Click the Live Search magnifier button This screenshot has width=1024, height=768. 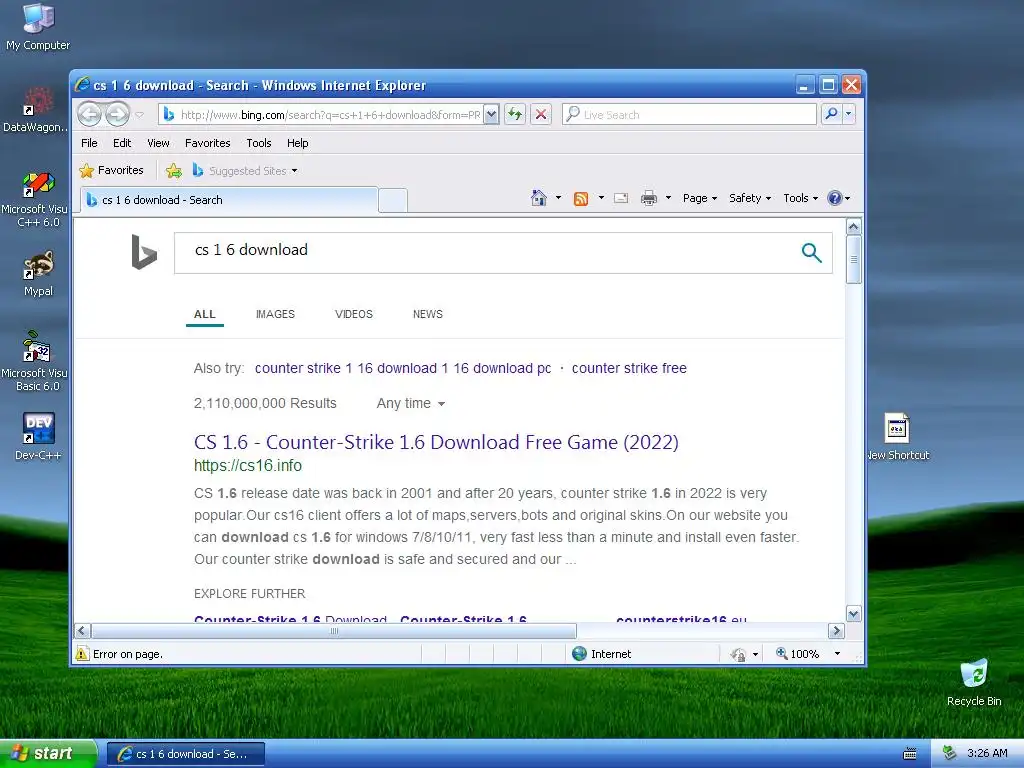831,114
